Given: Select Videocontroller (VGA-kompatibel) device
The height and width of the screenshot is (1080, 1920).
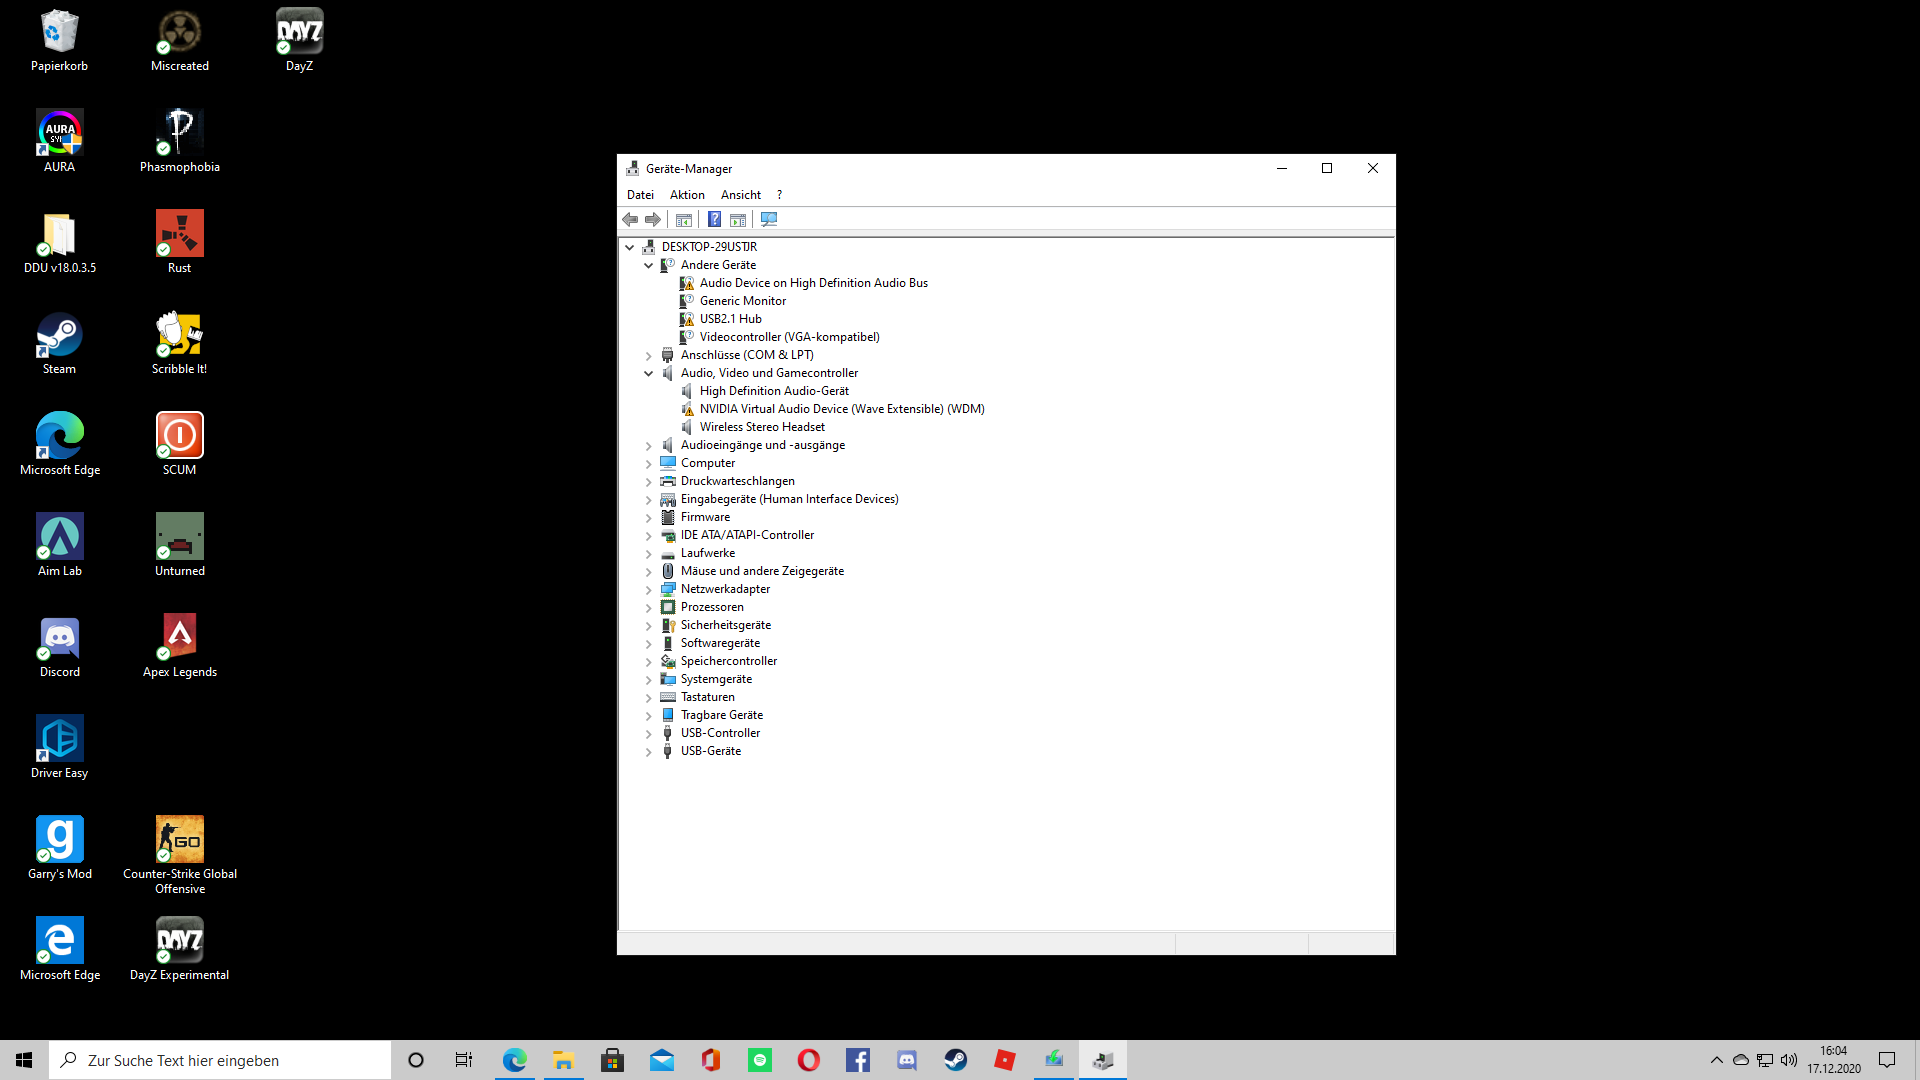Looking at the screenshot, I should (789, 337).
